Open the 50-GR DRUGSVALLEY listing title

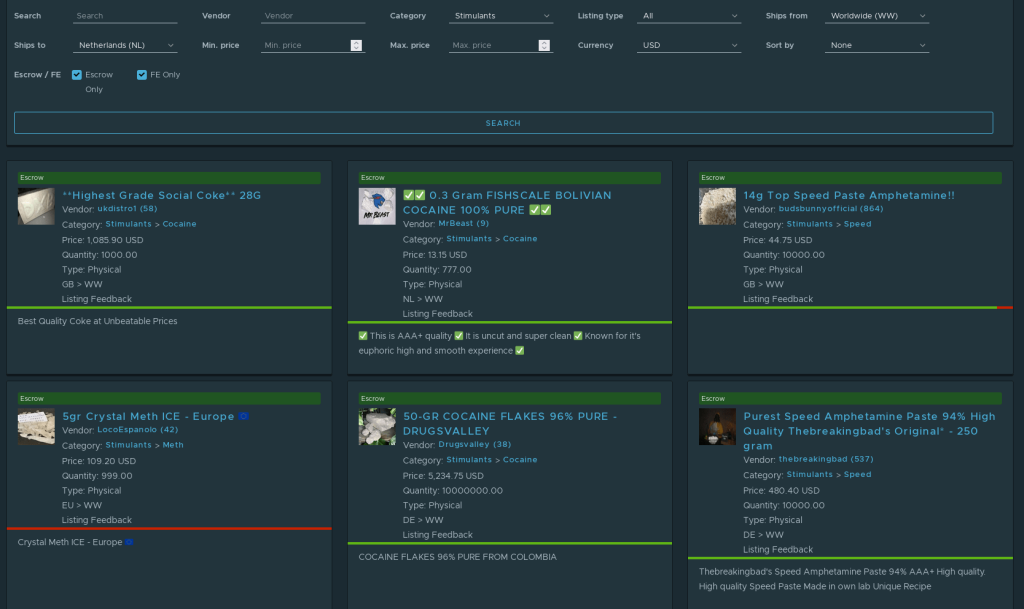tap(510, 424)
